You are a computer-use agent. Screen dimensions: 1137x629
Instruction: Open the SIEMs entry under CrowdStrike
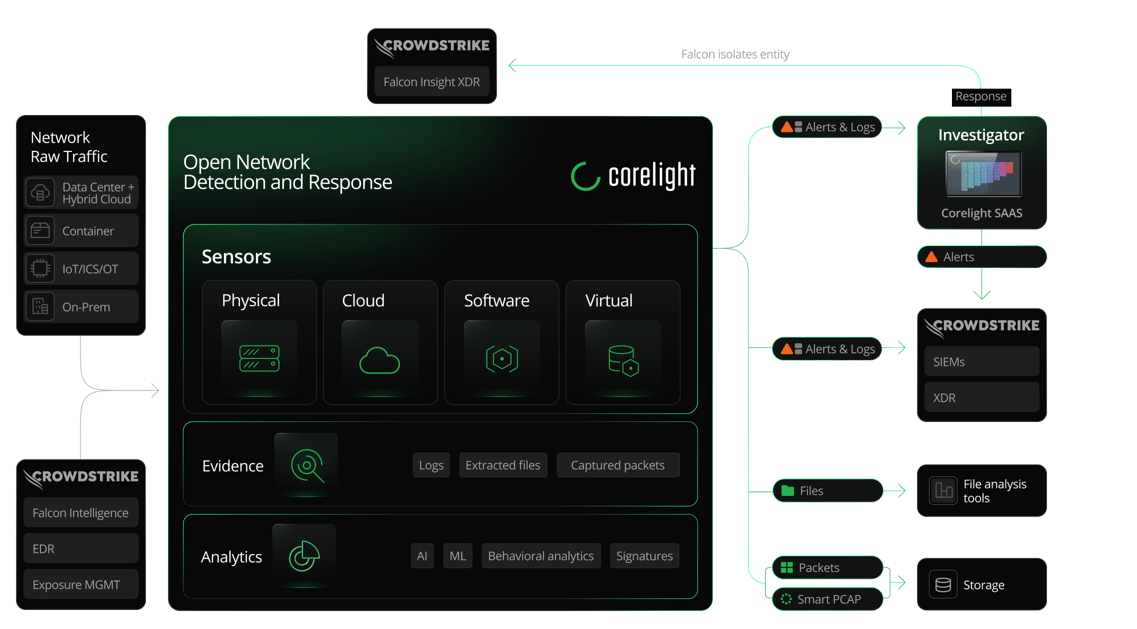coord(981,360)
